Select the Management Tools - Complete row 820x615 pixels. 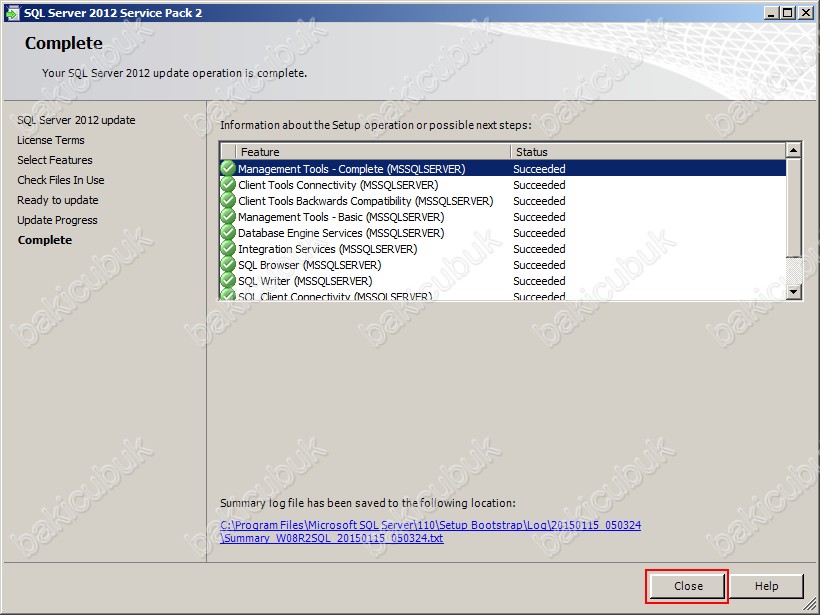(x=503, y=168)
